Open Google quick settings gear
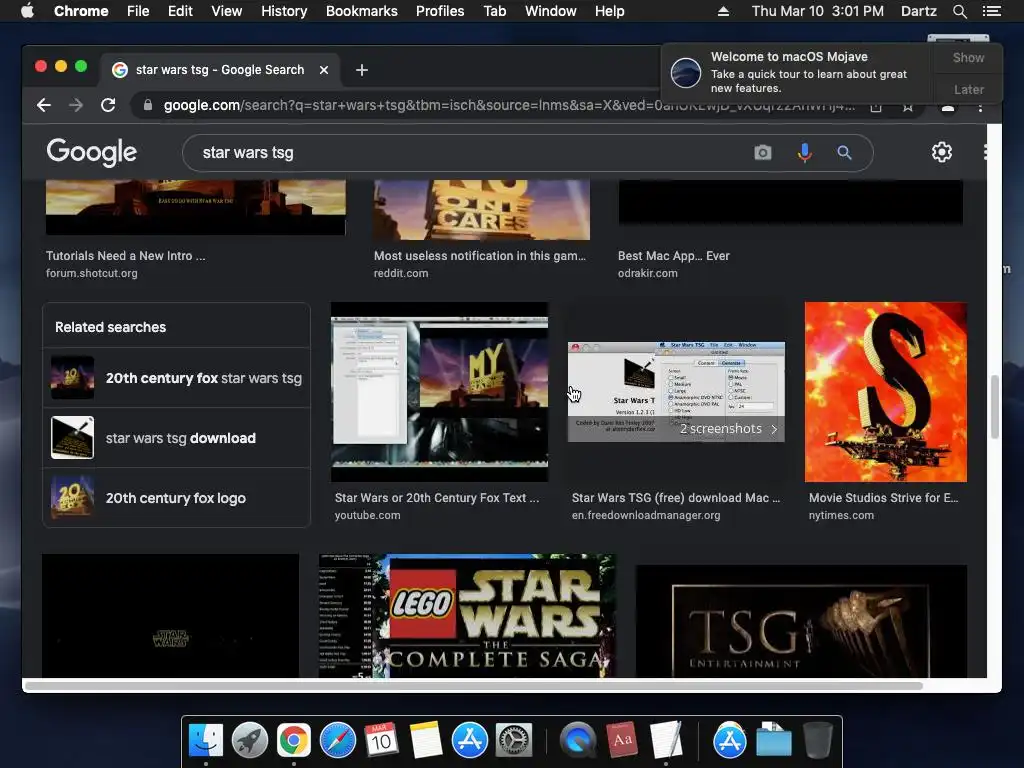The image size is (1024, 768). click(942, 152)
